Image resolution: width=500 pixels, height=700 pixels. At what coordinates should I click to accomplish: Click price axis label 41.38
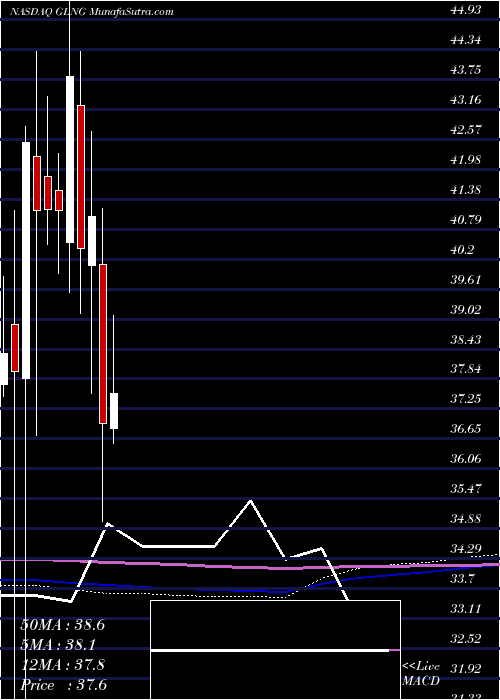click(465, 190)
